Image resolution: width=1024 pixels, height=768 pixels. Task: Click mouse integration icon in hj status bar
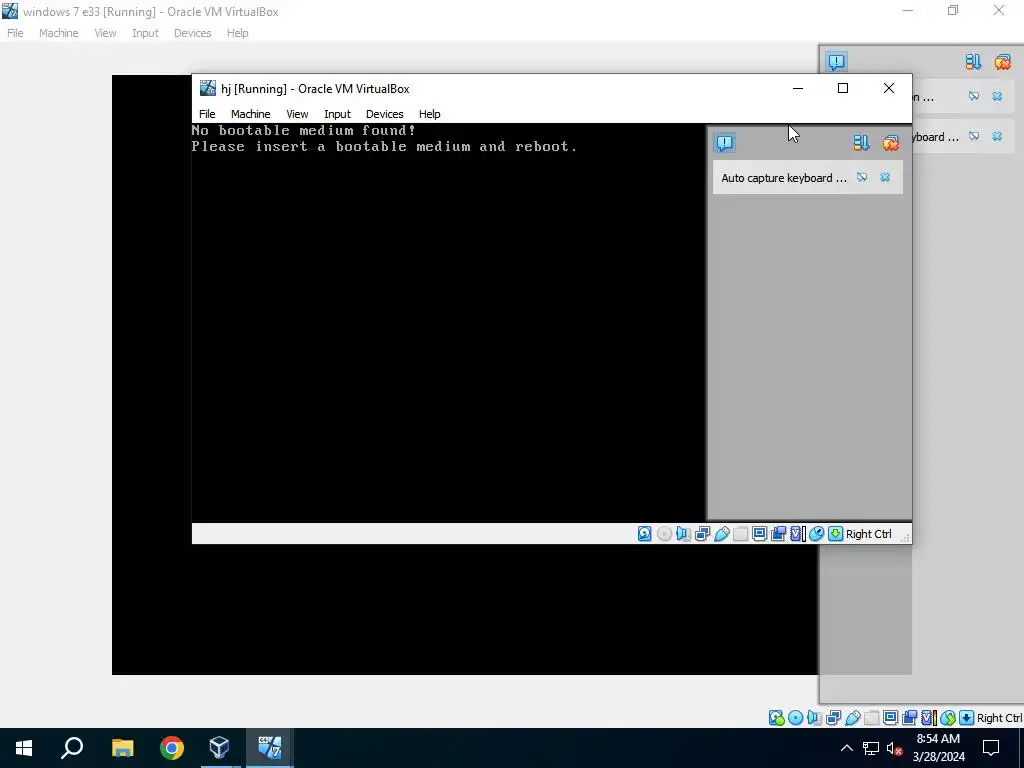pos(816,534)
